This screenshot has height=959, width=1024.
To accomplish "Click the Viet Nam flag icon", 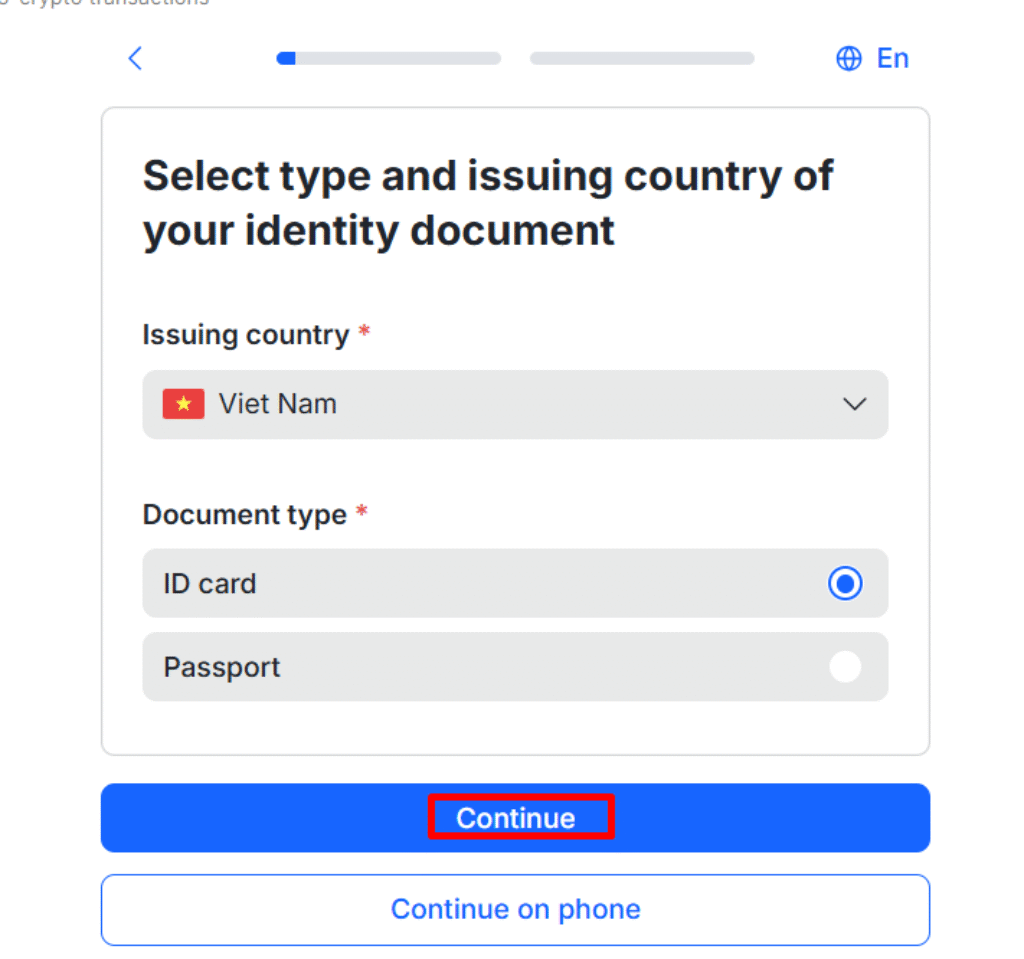I will tap(183, 404).
